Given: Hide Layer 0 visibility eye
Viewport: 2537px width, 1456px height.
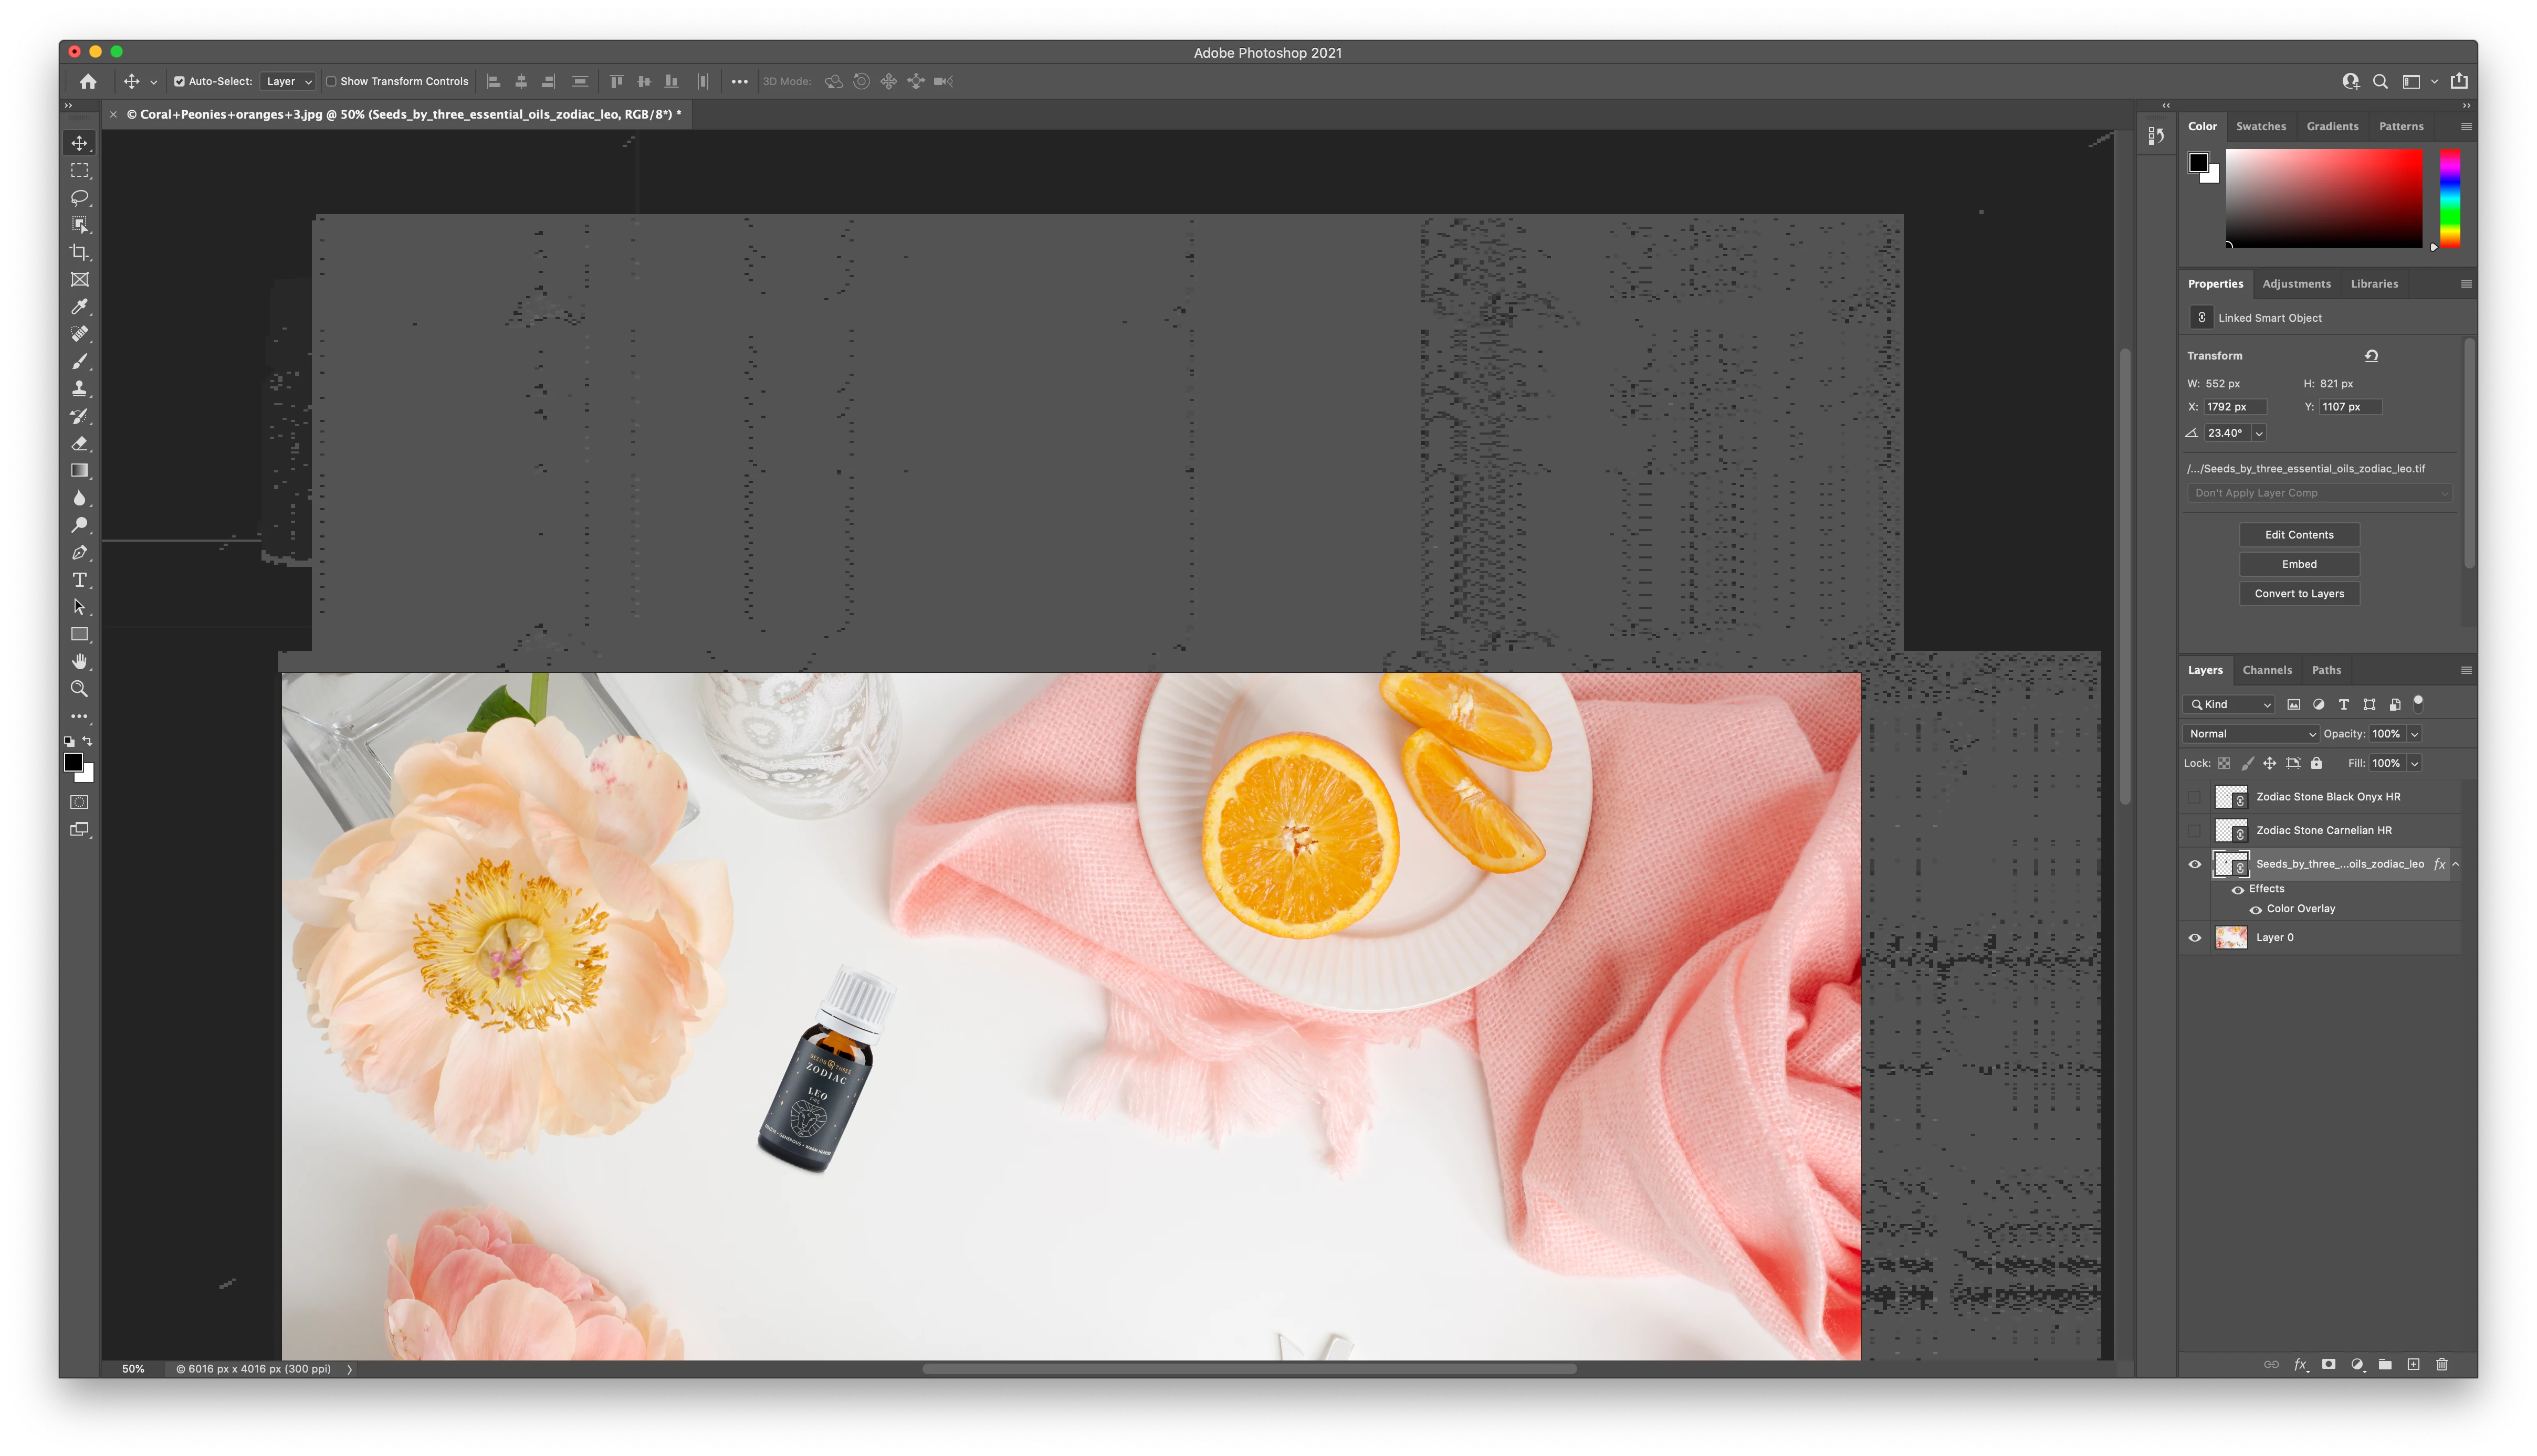Looking at the screenshot, I should [x=2195, y=938].
